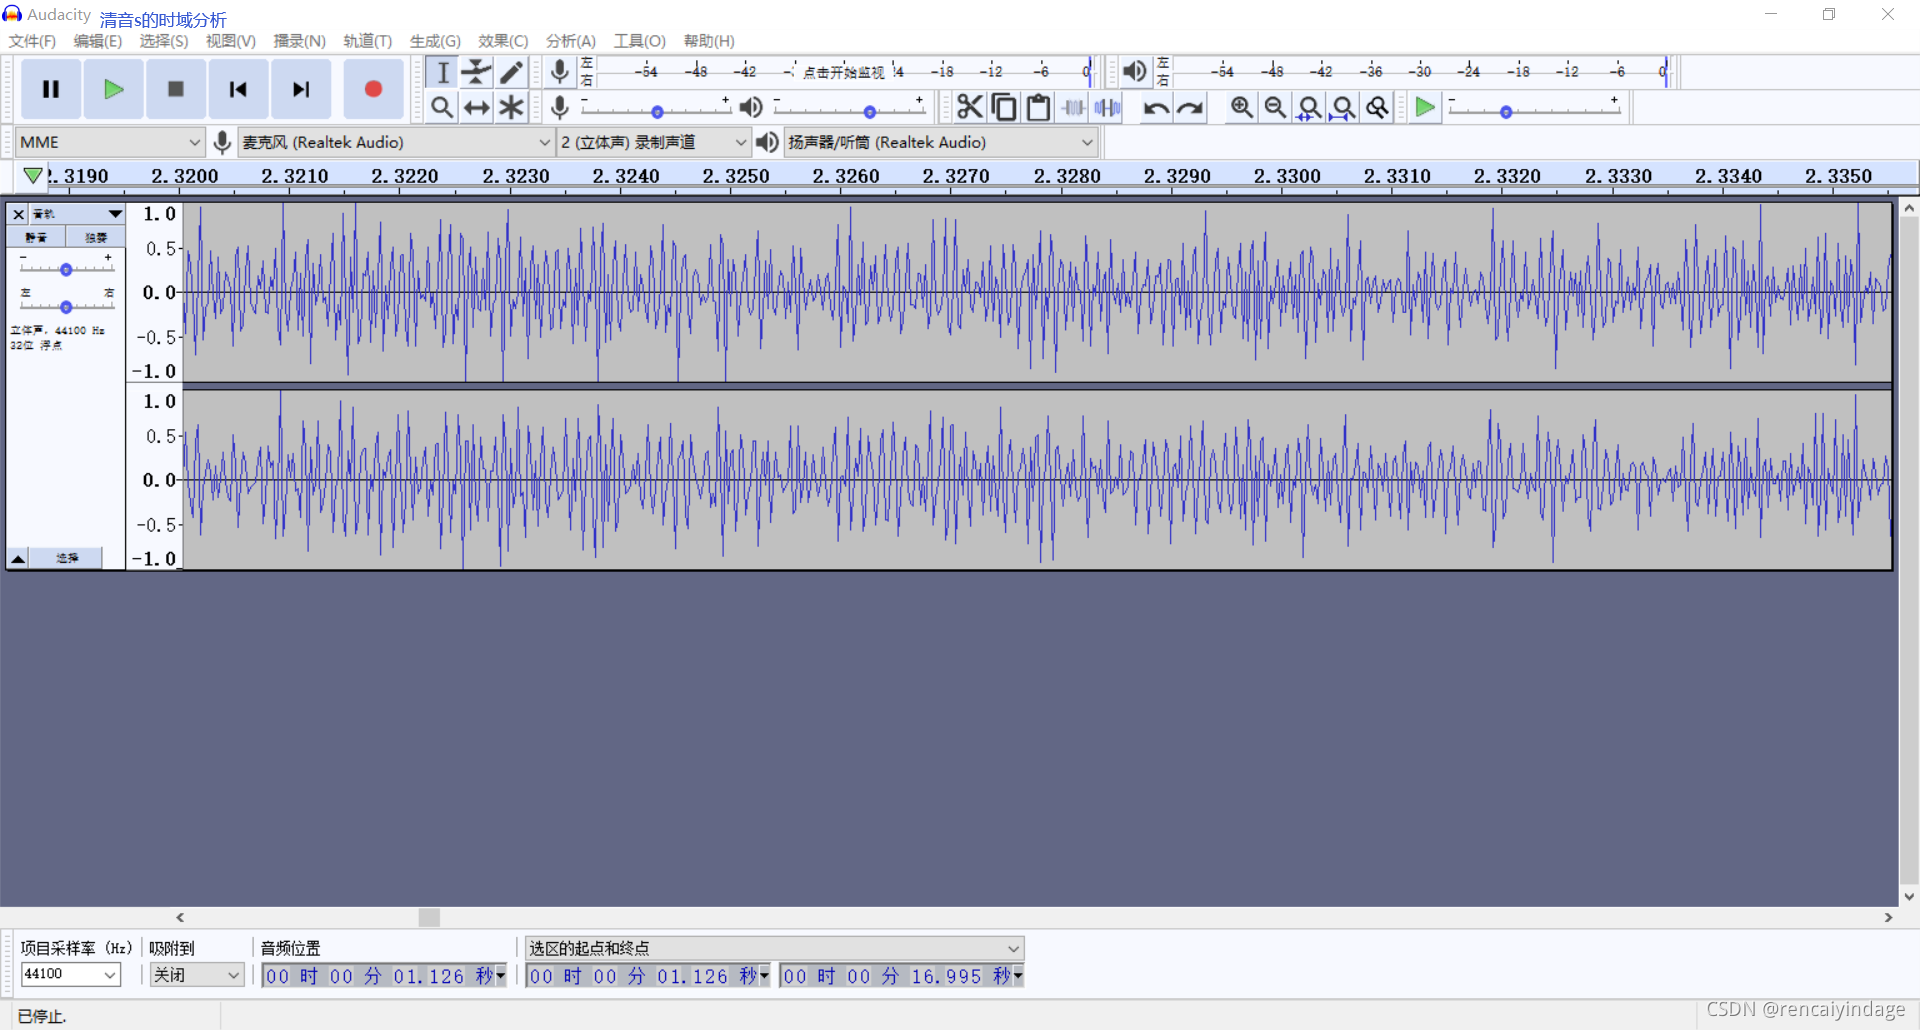Click the track gain slider
Image resolution: width=1920 pixels, height=1030 pixels.
tap(66, 269)
